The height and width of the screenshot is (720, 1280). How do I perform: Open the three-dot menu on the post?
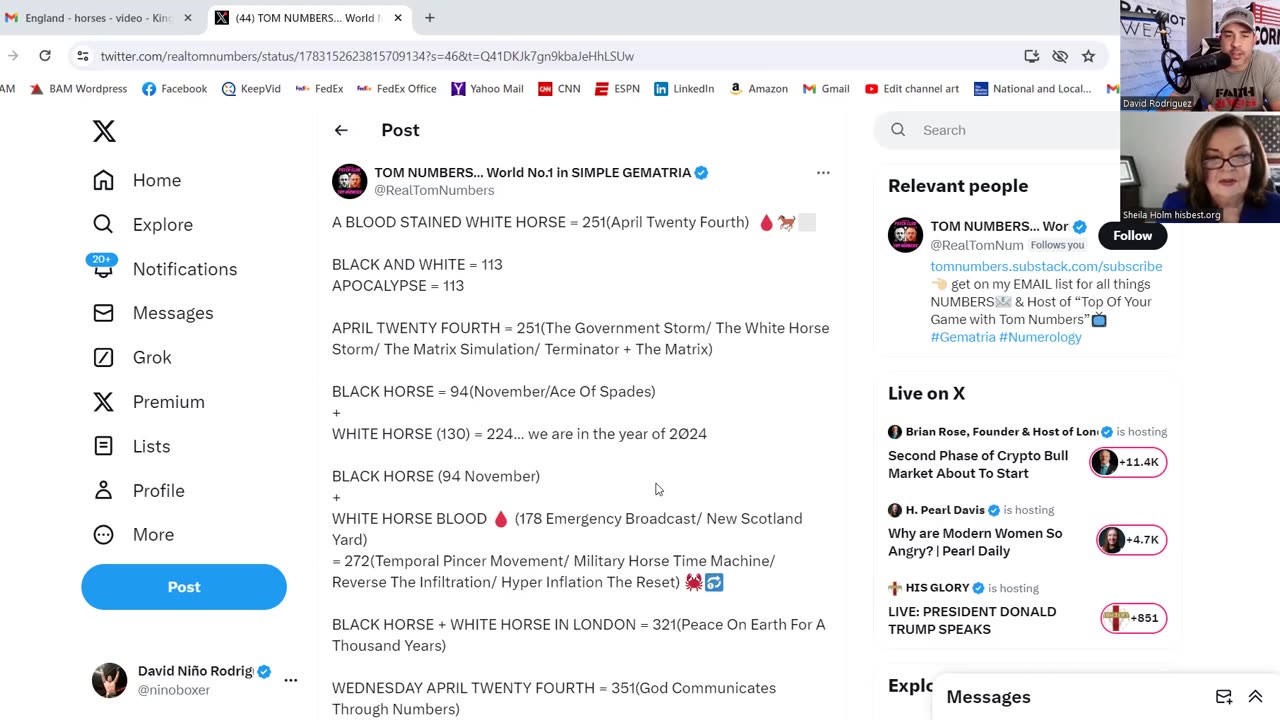(823, 173)
